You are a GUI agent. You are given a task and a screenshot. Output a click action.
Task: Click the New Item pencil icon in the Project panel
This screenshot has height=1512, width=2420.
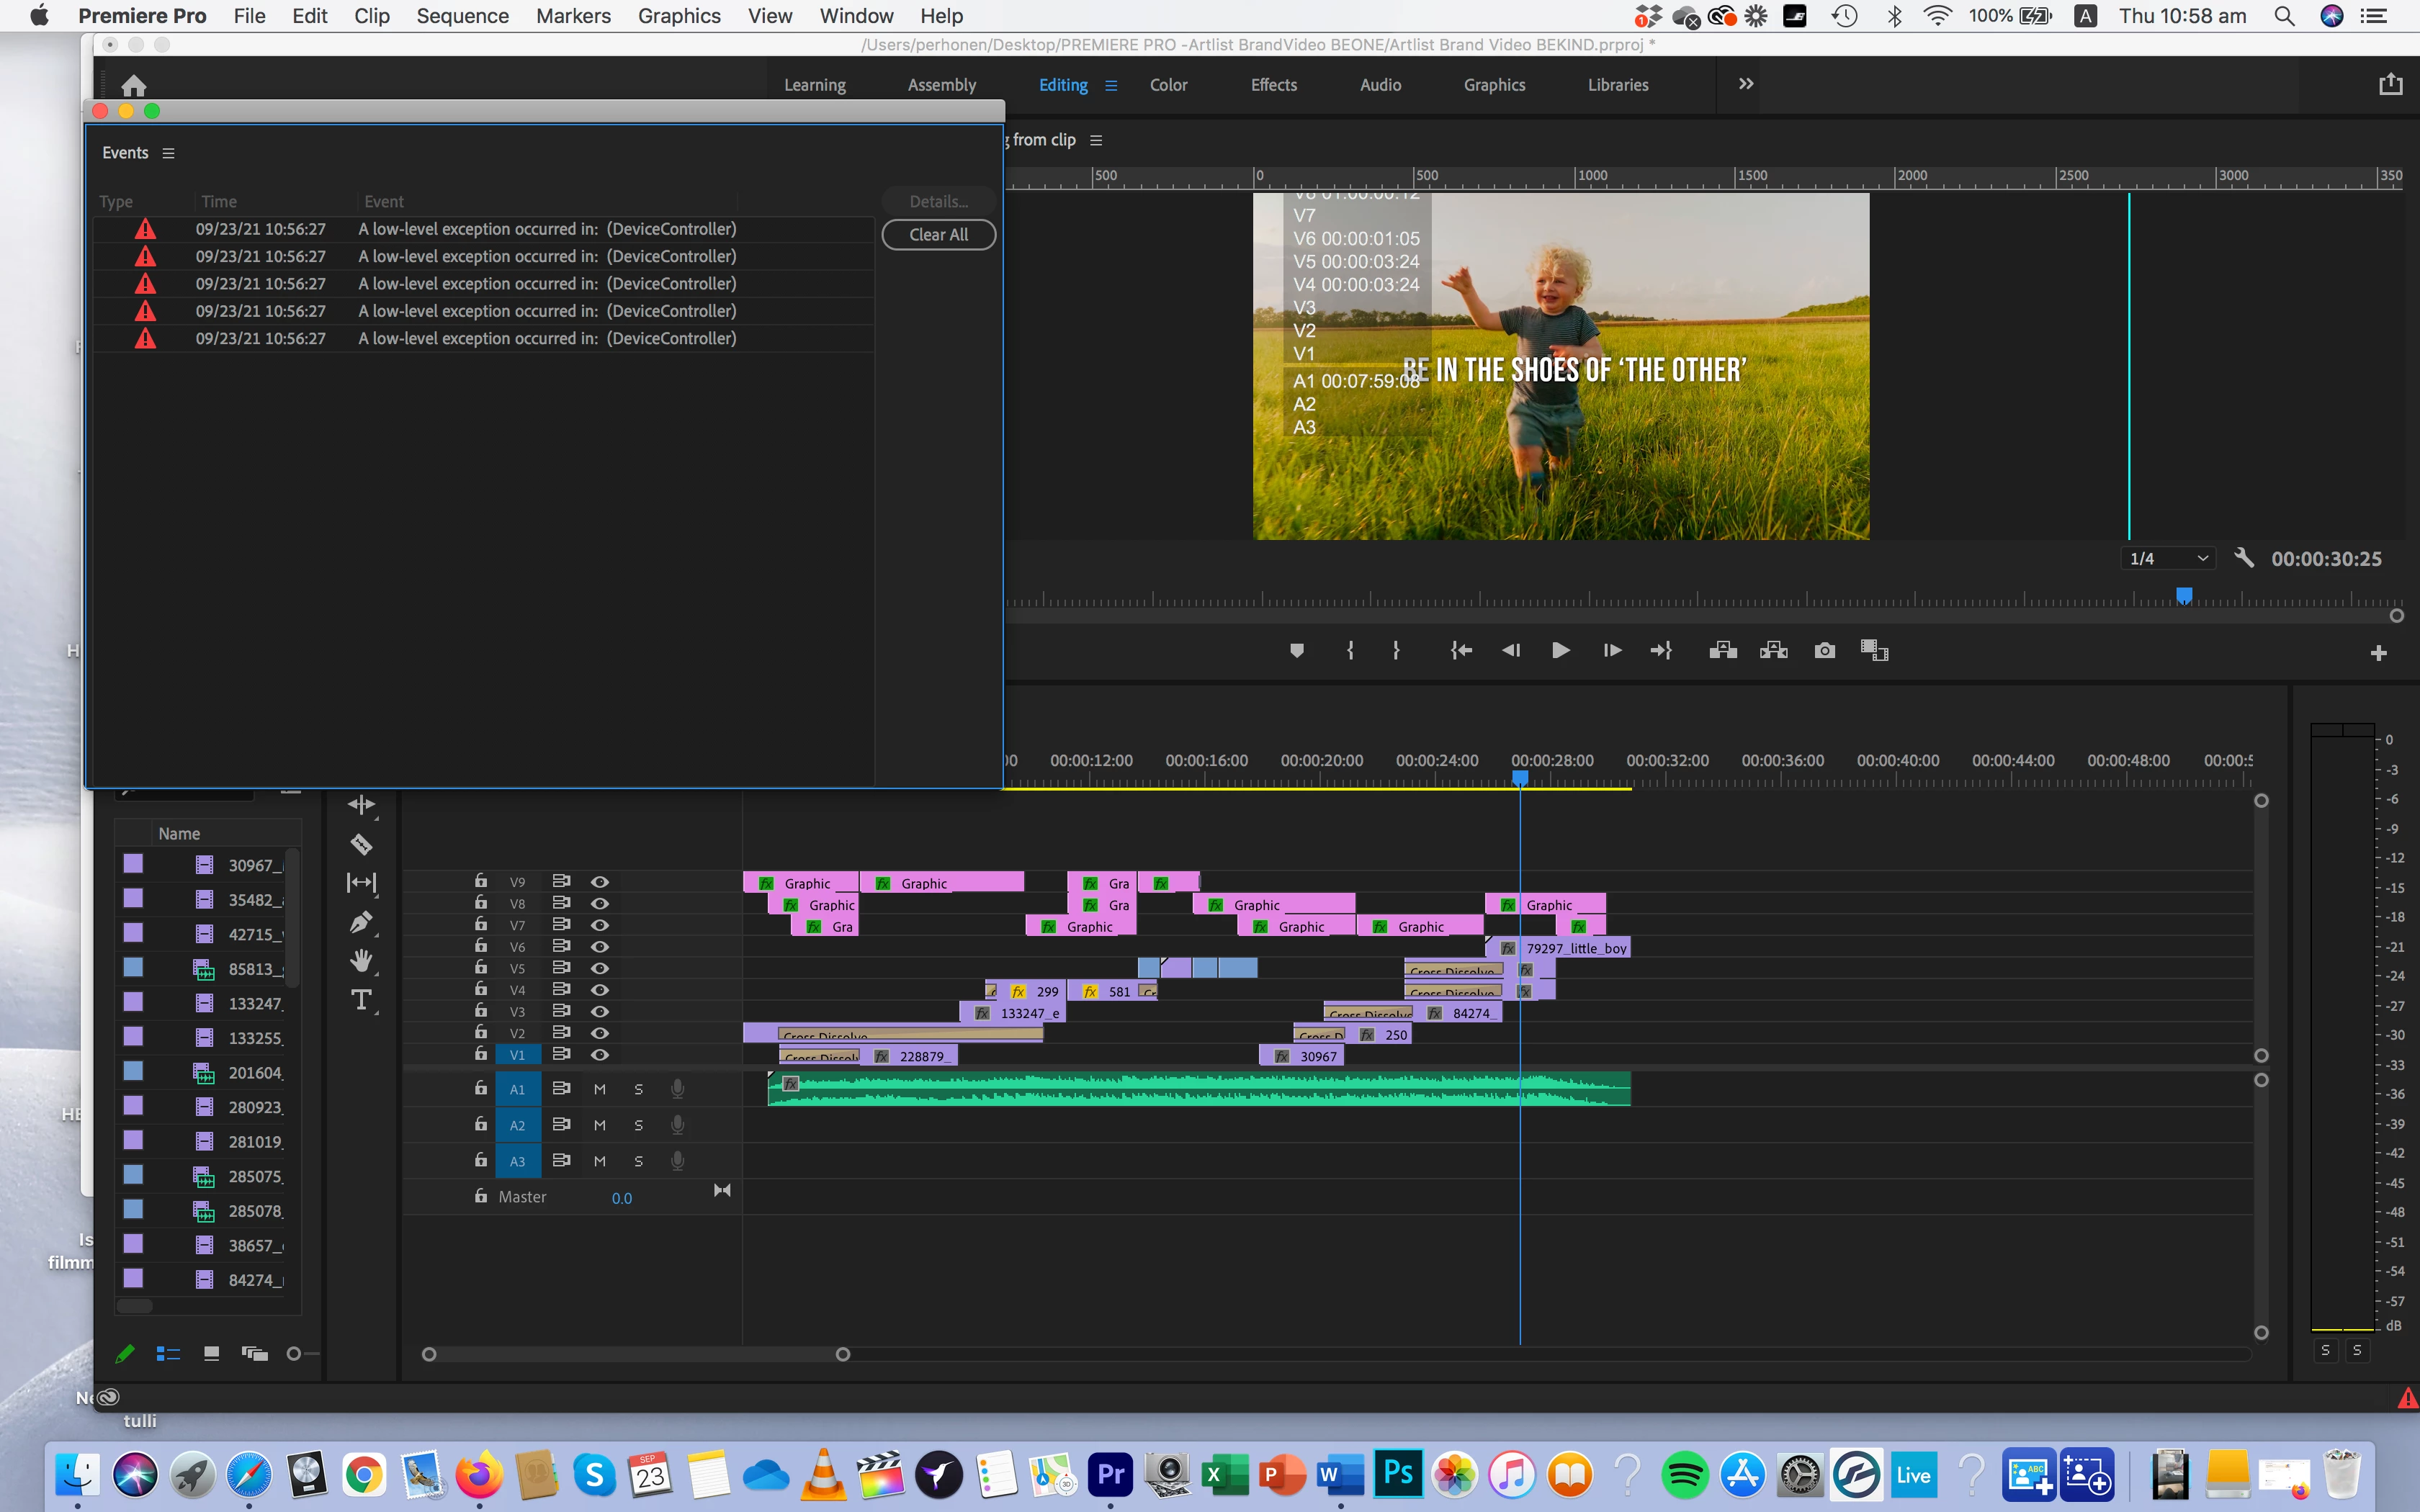click(x=125, y=1353)
